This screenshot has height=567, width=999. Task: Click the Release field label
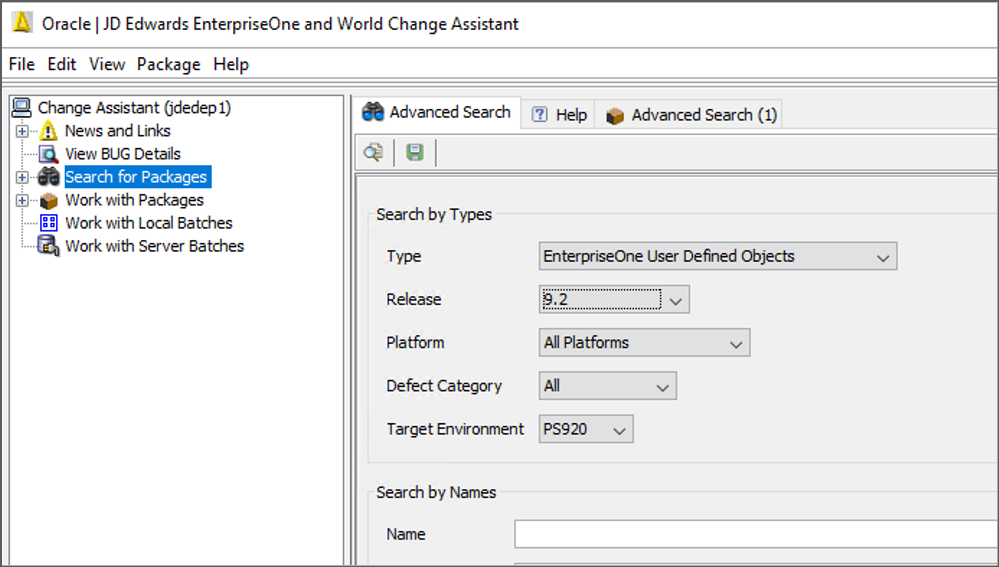413,299
